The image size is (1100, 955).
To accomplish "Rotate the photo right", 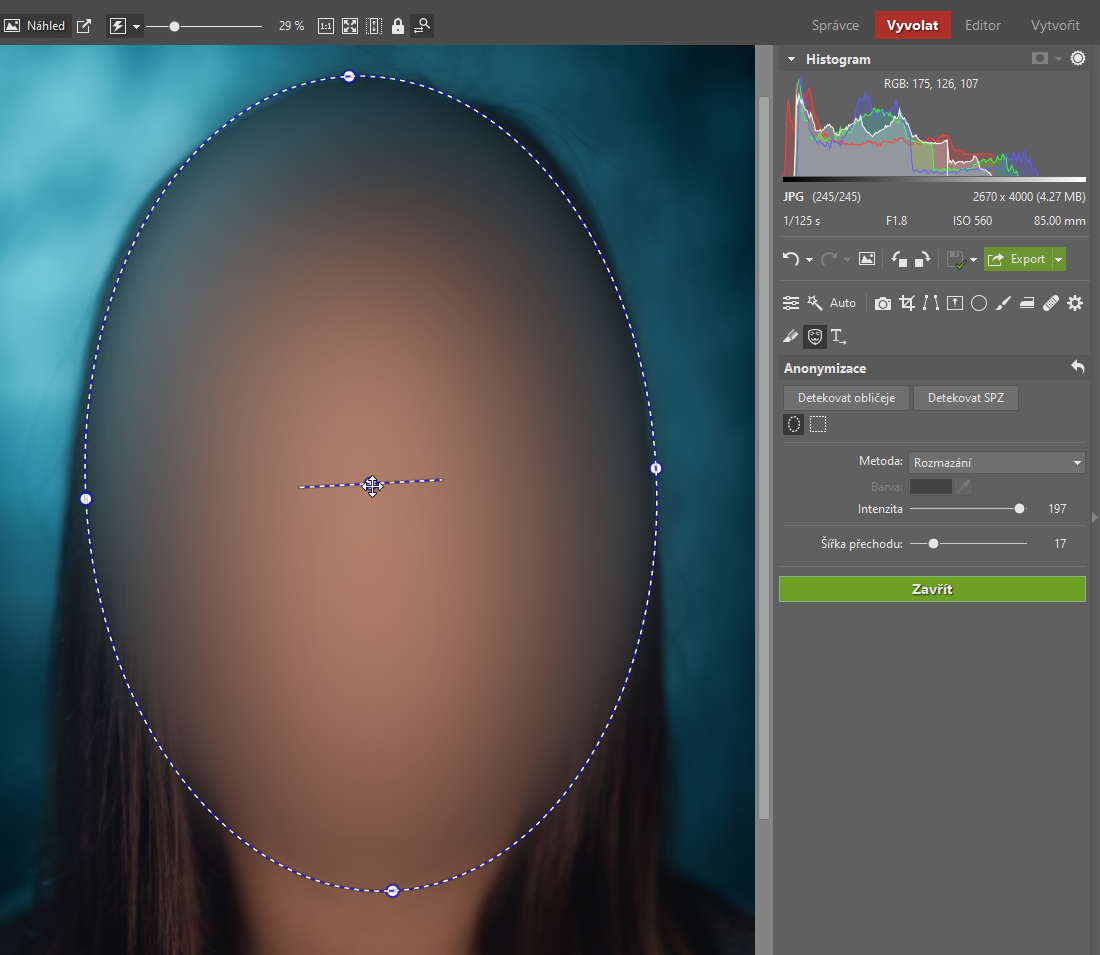I will [x=923, y=259].
